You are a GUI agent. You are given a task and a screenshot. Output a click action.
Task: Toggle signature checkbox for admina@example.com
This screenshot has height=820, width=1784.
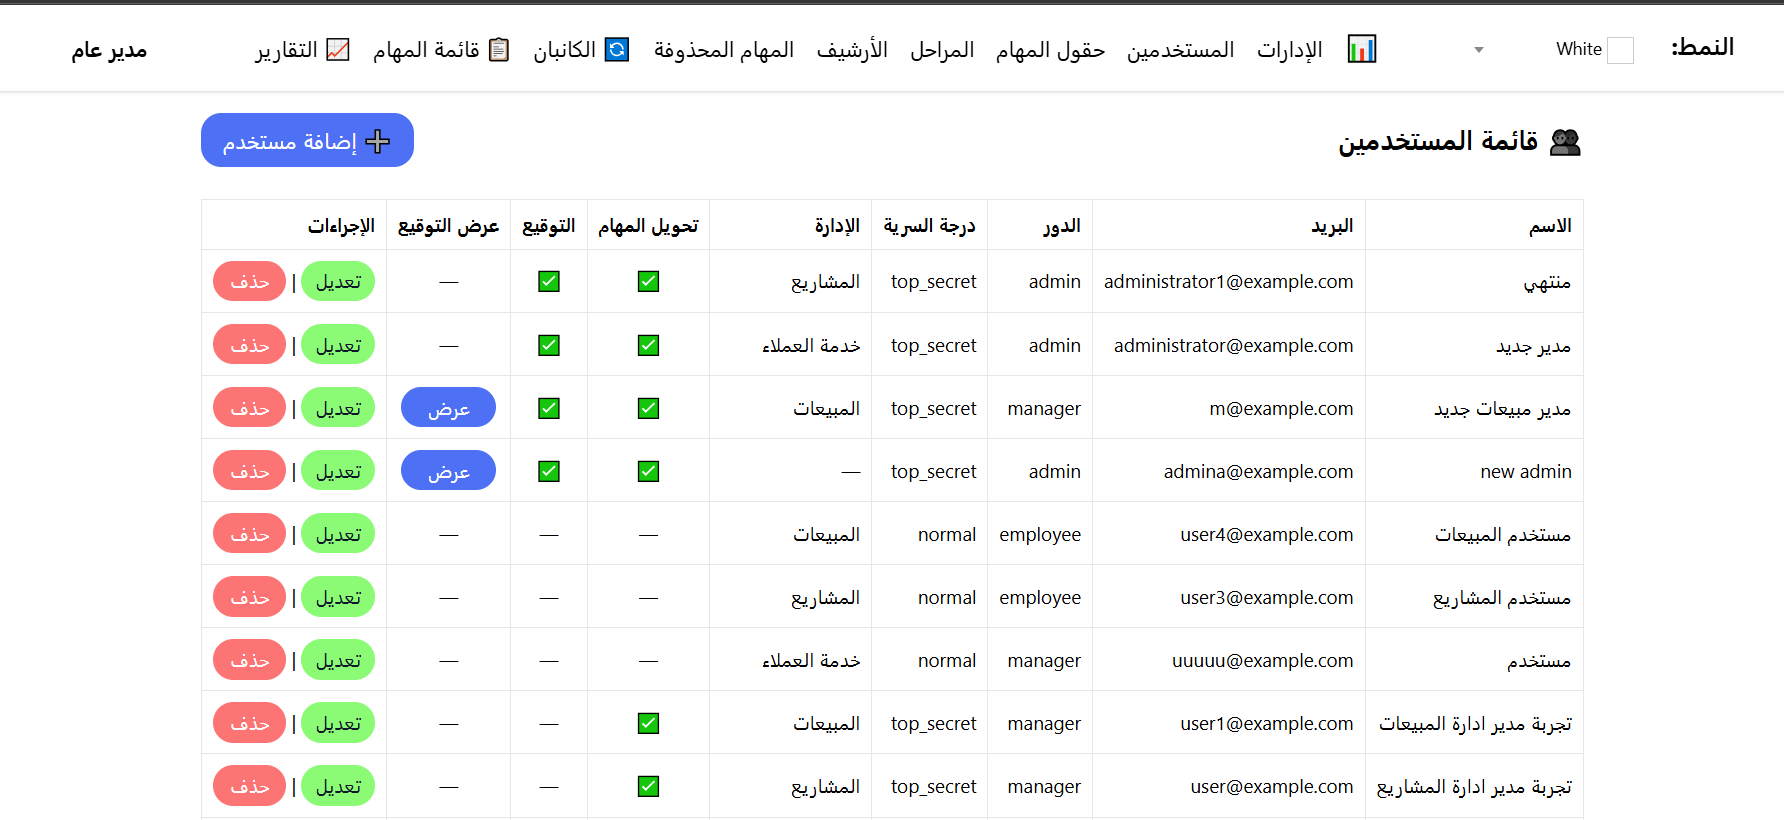point(549,471)
